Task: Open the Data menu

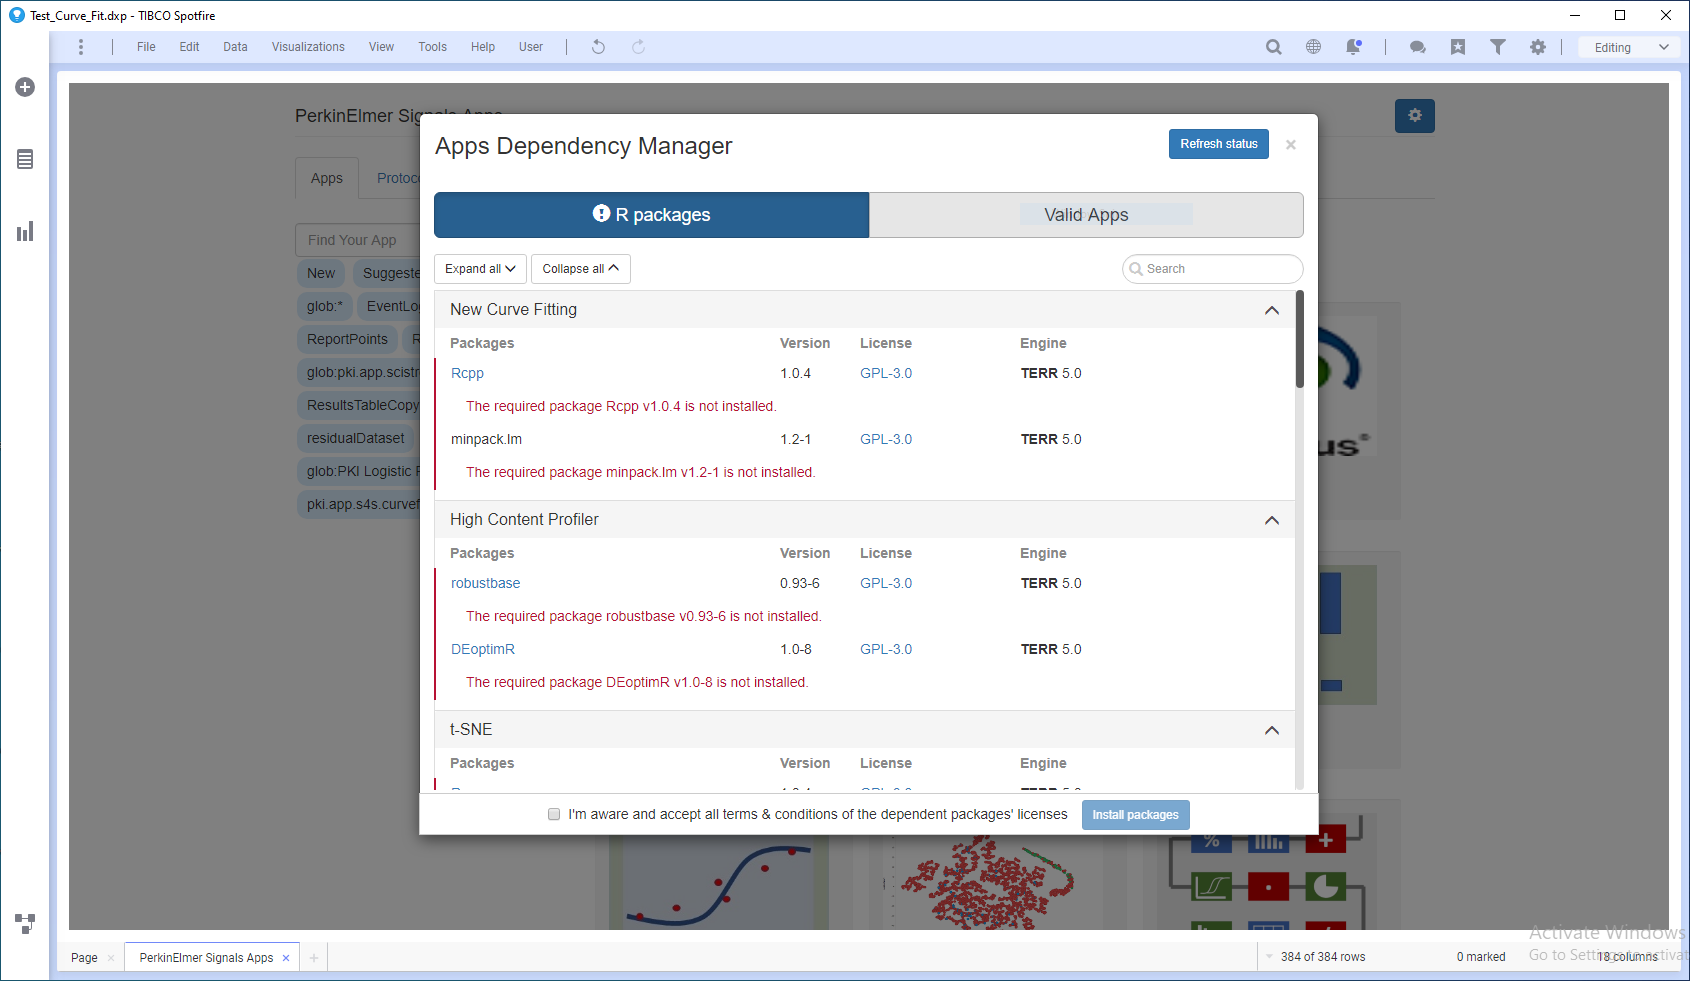Action: click(235, 47)
